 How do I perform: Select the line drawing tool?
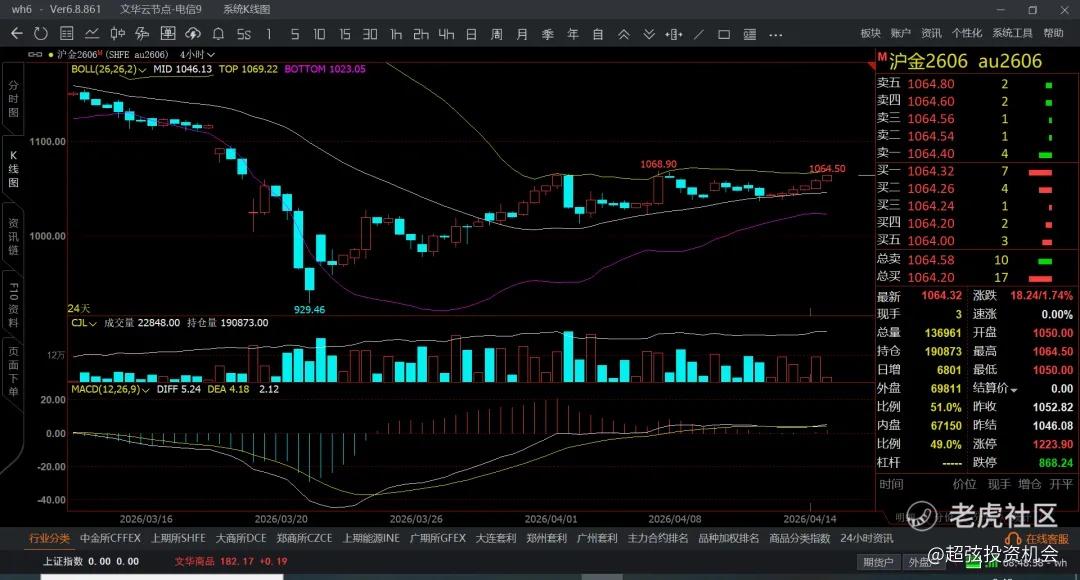(699, 34)
